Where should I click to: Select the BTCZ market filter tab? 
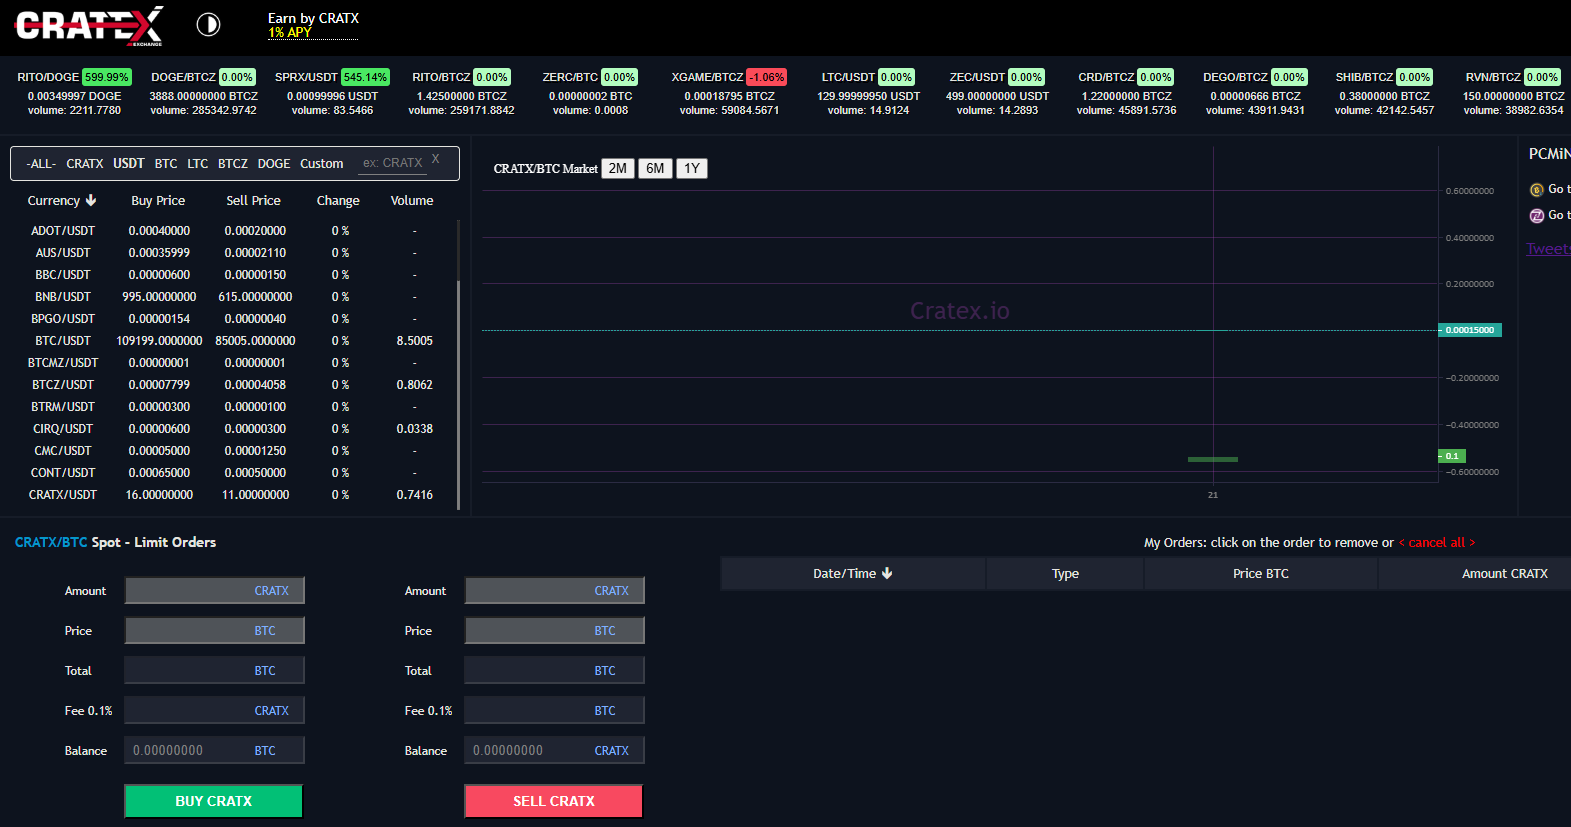click(x=233, y=163)
